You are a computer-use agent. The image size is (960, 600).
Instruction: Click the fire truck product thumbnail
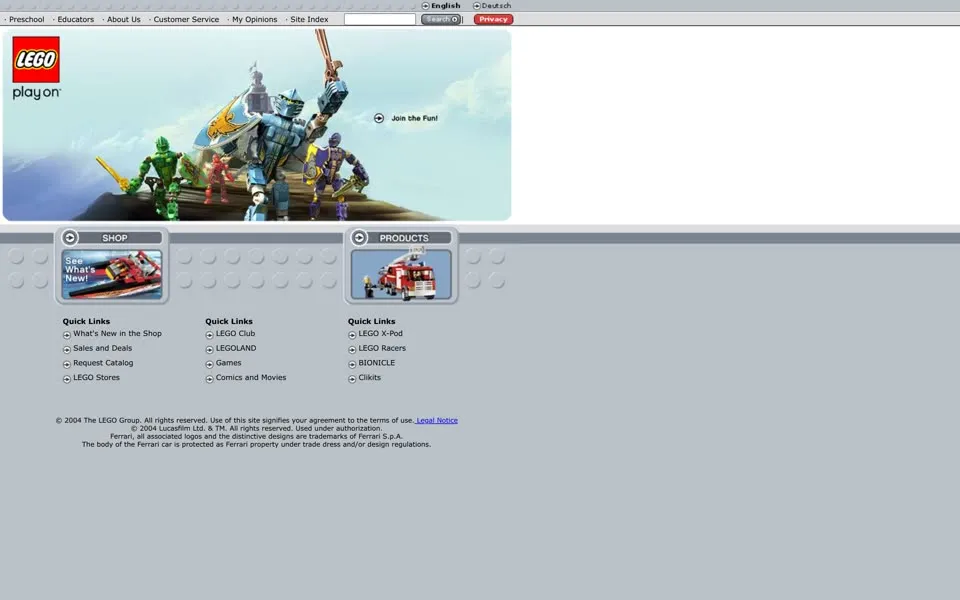(x=401, y=274)
